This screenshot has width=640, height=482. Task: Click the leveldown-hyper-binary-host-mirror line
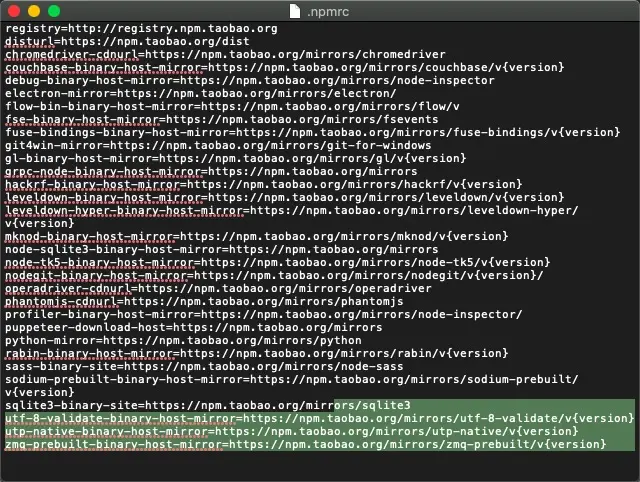point(292,217)
